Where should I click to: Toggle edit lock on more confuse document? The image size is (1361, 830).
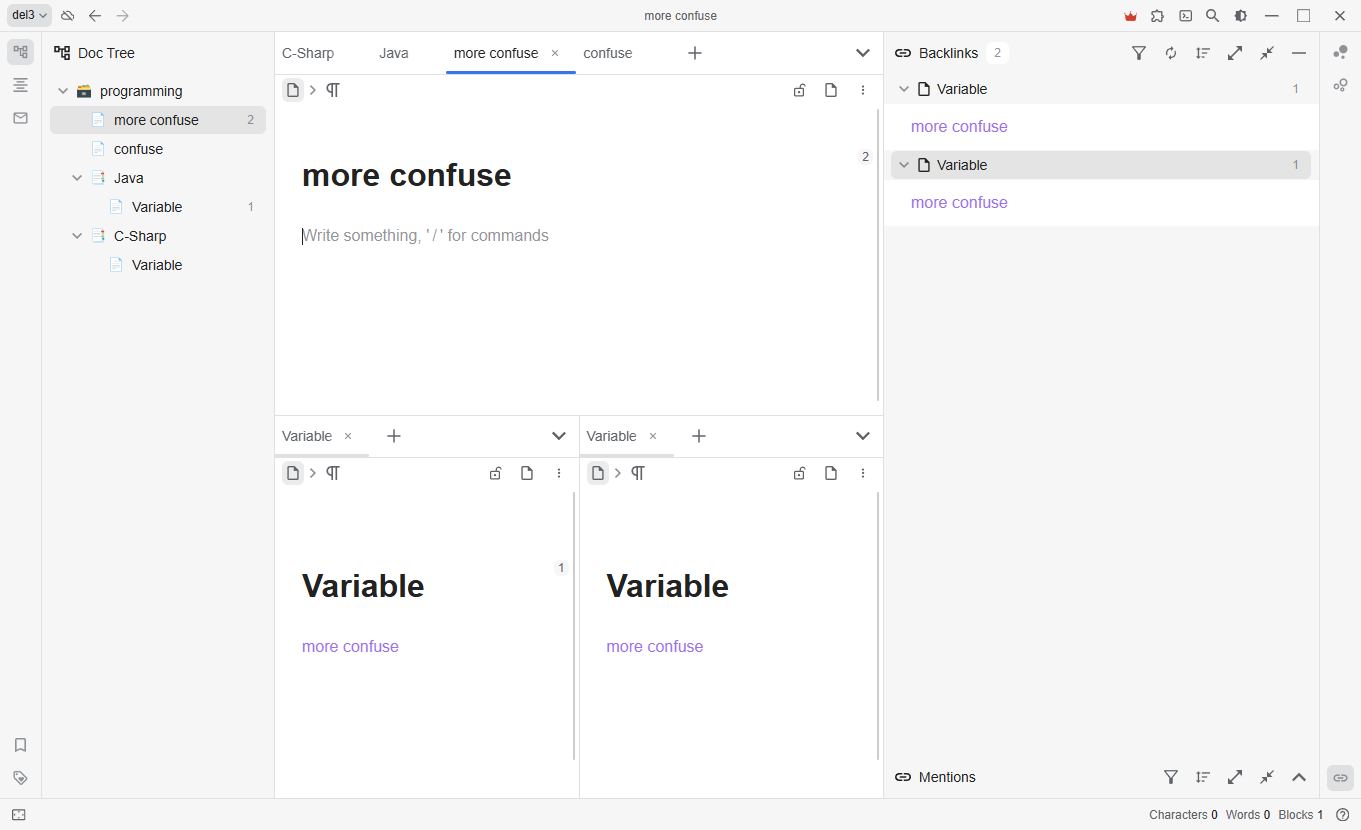[799, 91]
